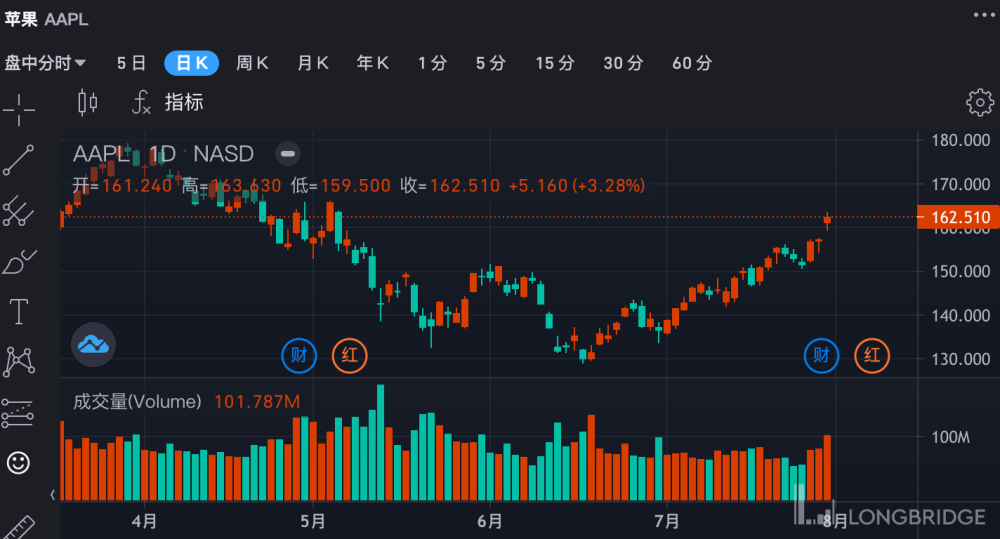
Task: Open the 盘中分时 dropdown
Action: (45, 63)
